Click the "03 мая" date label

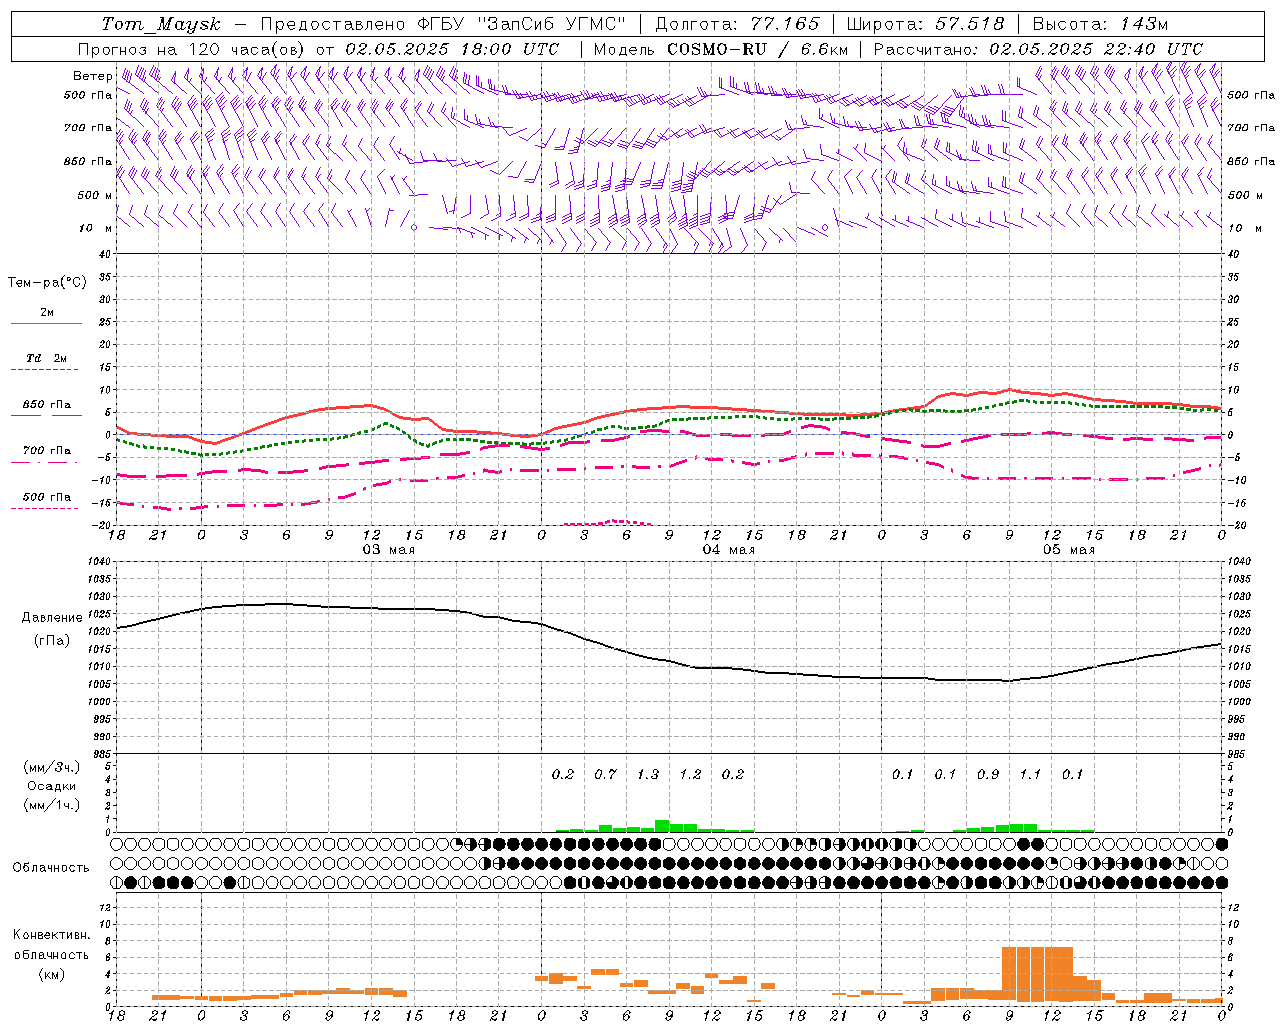(388, 550)
